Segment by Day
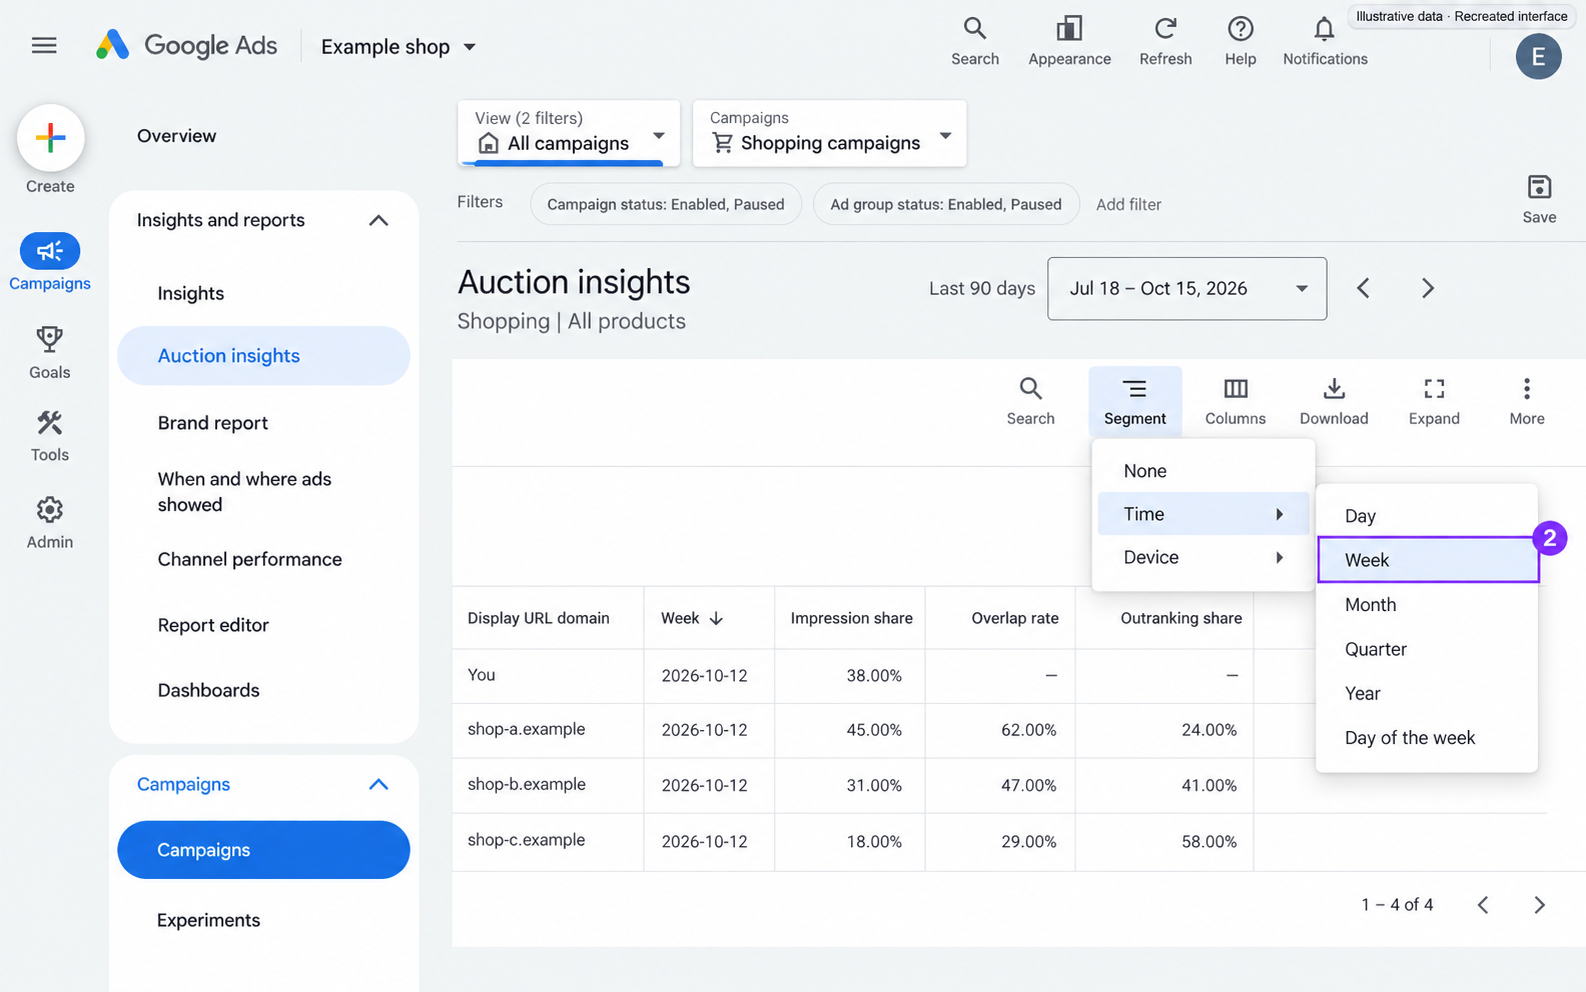The width and height of the screenshot is (1586, 992). [x=1427, y=516]
